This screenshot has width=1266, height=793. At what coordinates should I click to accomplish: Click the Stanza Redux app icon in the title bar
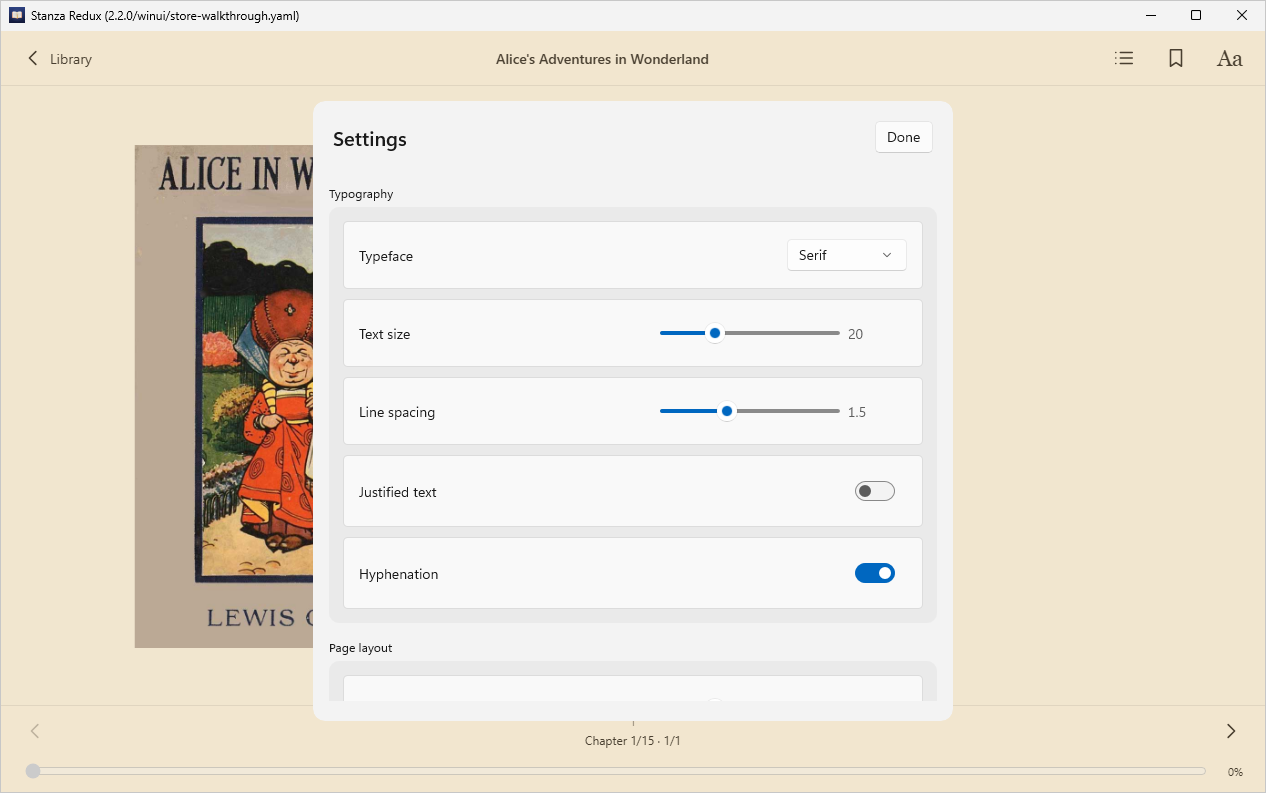[17, 15]
